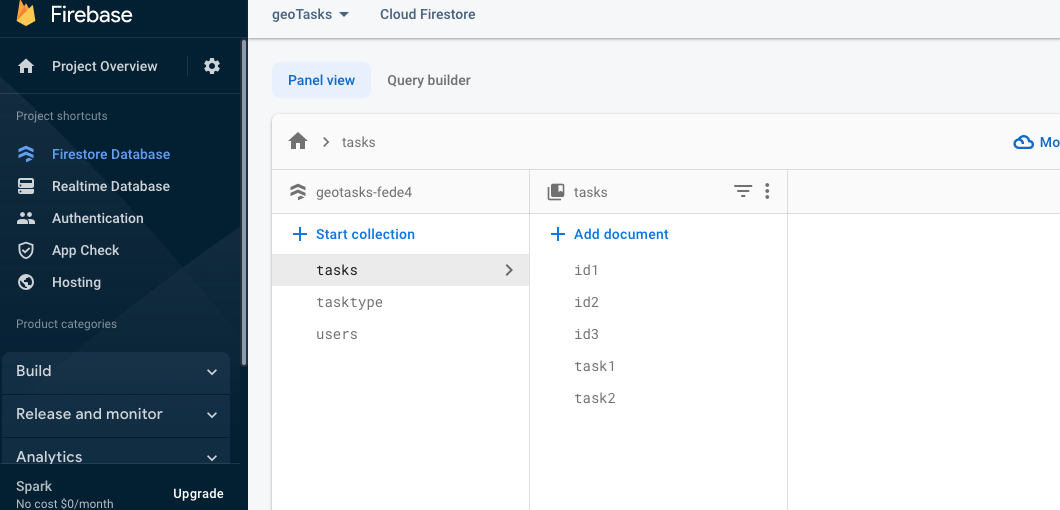
Task: Click the home breadcrumb icon
Action: (298, 142)
